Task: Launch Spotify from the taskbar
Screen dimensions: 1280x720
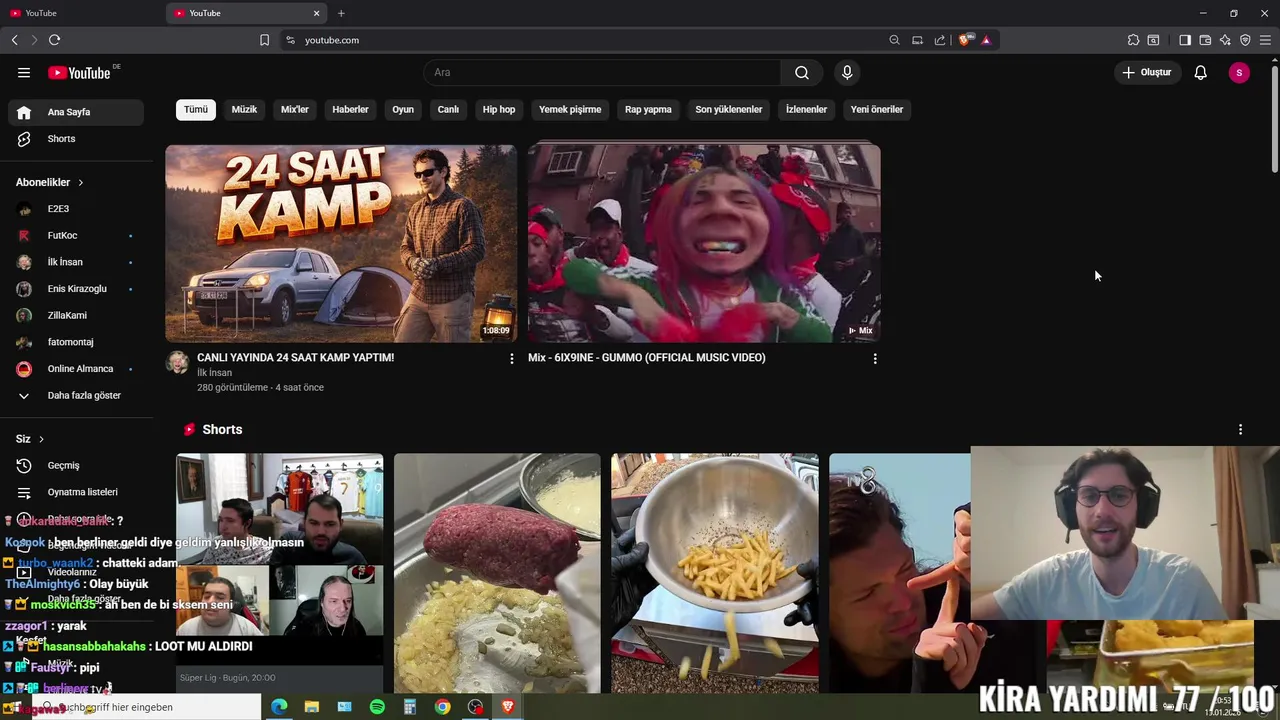Action: pos(377,707)
